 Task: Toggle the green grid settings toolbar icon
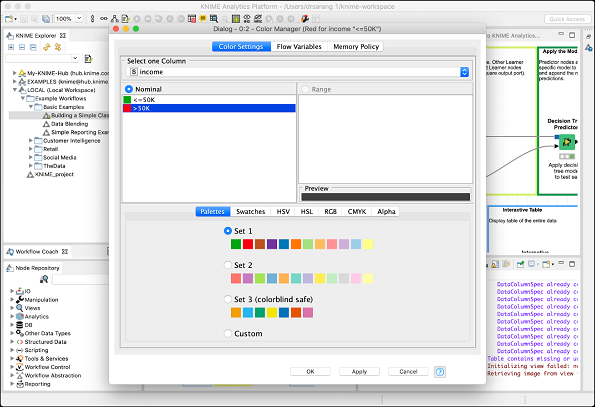click(236, 19)
